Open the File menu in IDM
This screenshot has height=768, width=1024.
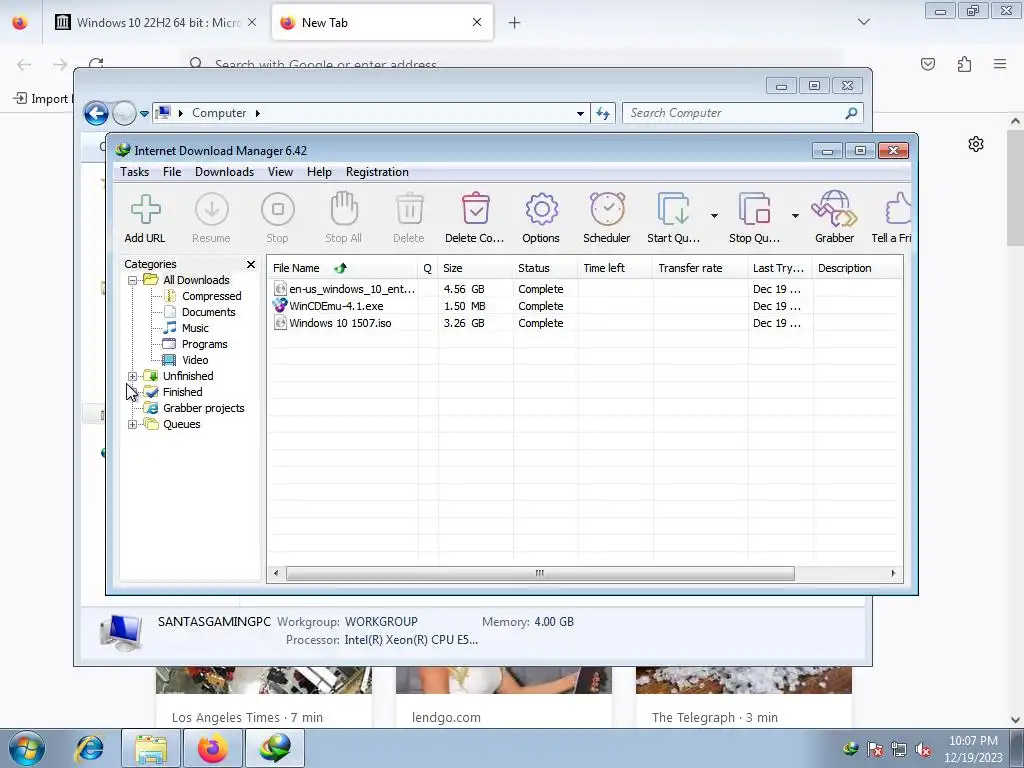(172, 172)
